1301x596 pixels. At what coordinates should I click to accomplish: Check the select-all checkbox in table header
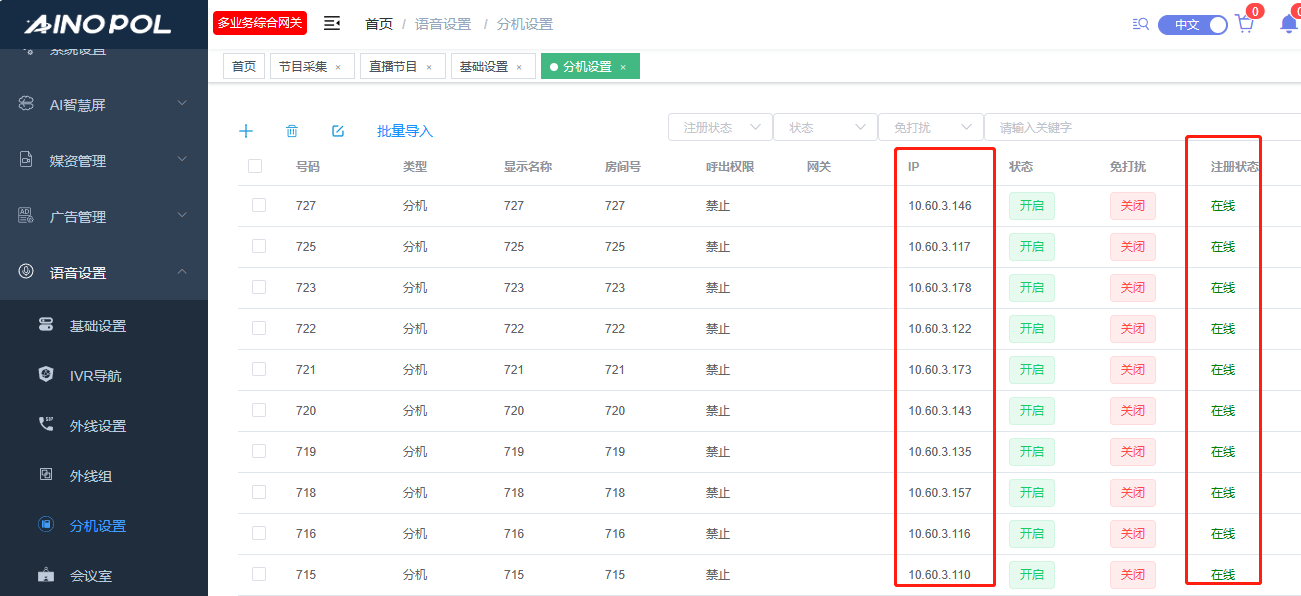tap(255, 166)
